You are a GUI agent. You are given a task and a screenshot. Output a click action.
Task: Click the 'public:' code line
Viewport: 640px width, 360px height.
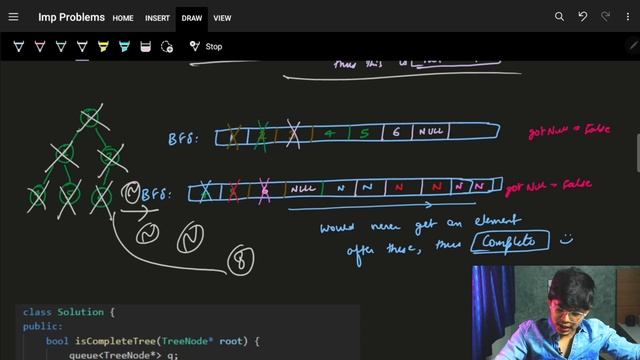[x=43, y=327]
